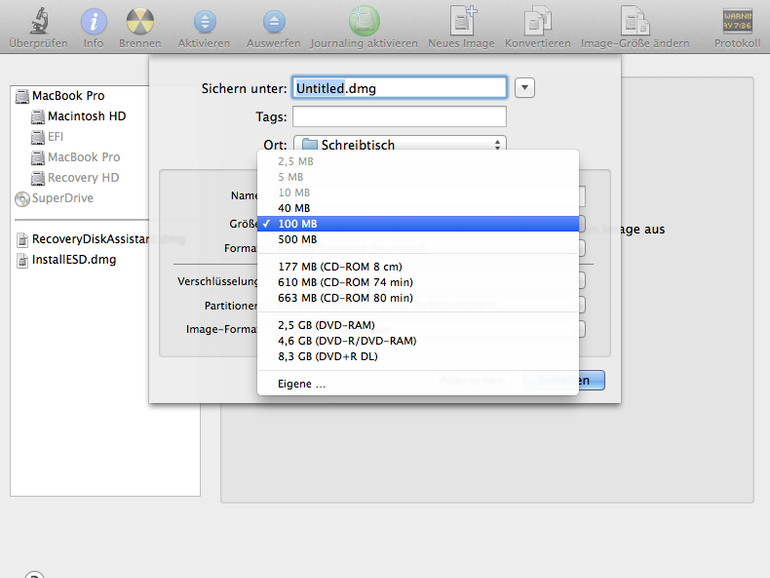
Task: Click the Recovery HD disk icon
Action: click(x=38, y=178)
